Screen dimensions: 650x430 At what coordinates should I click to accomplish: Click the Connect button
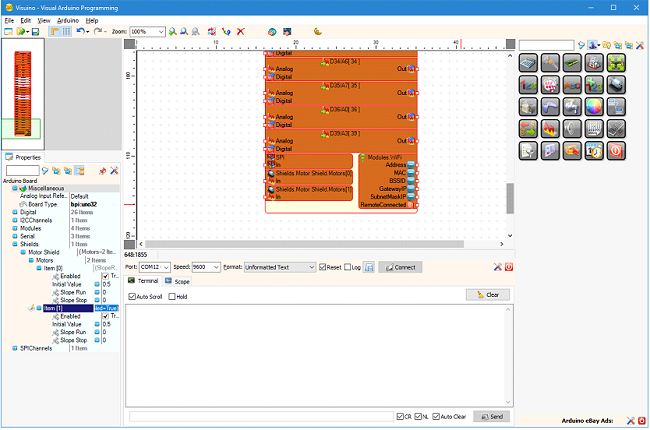(x=400, y=267)
